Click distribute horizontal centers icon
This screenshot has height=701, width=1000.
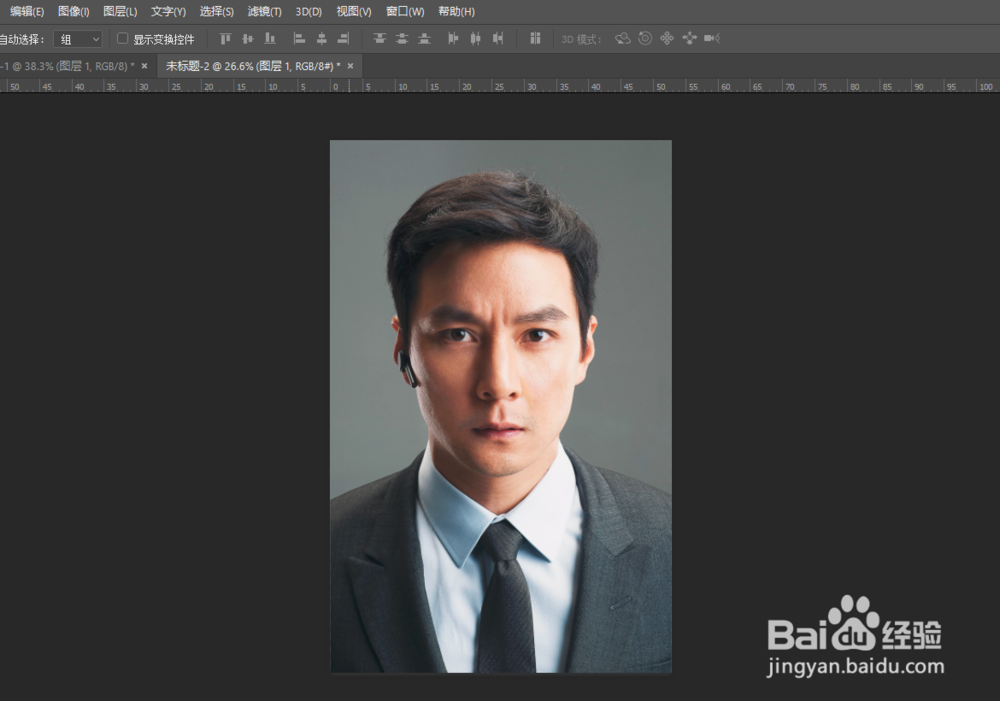click(475, 39)
